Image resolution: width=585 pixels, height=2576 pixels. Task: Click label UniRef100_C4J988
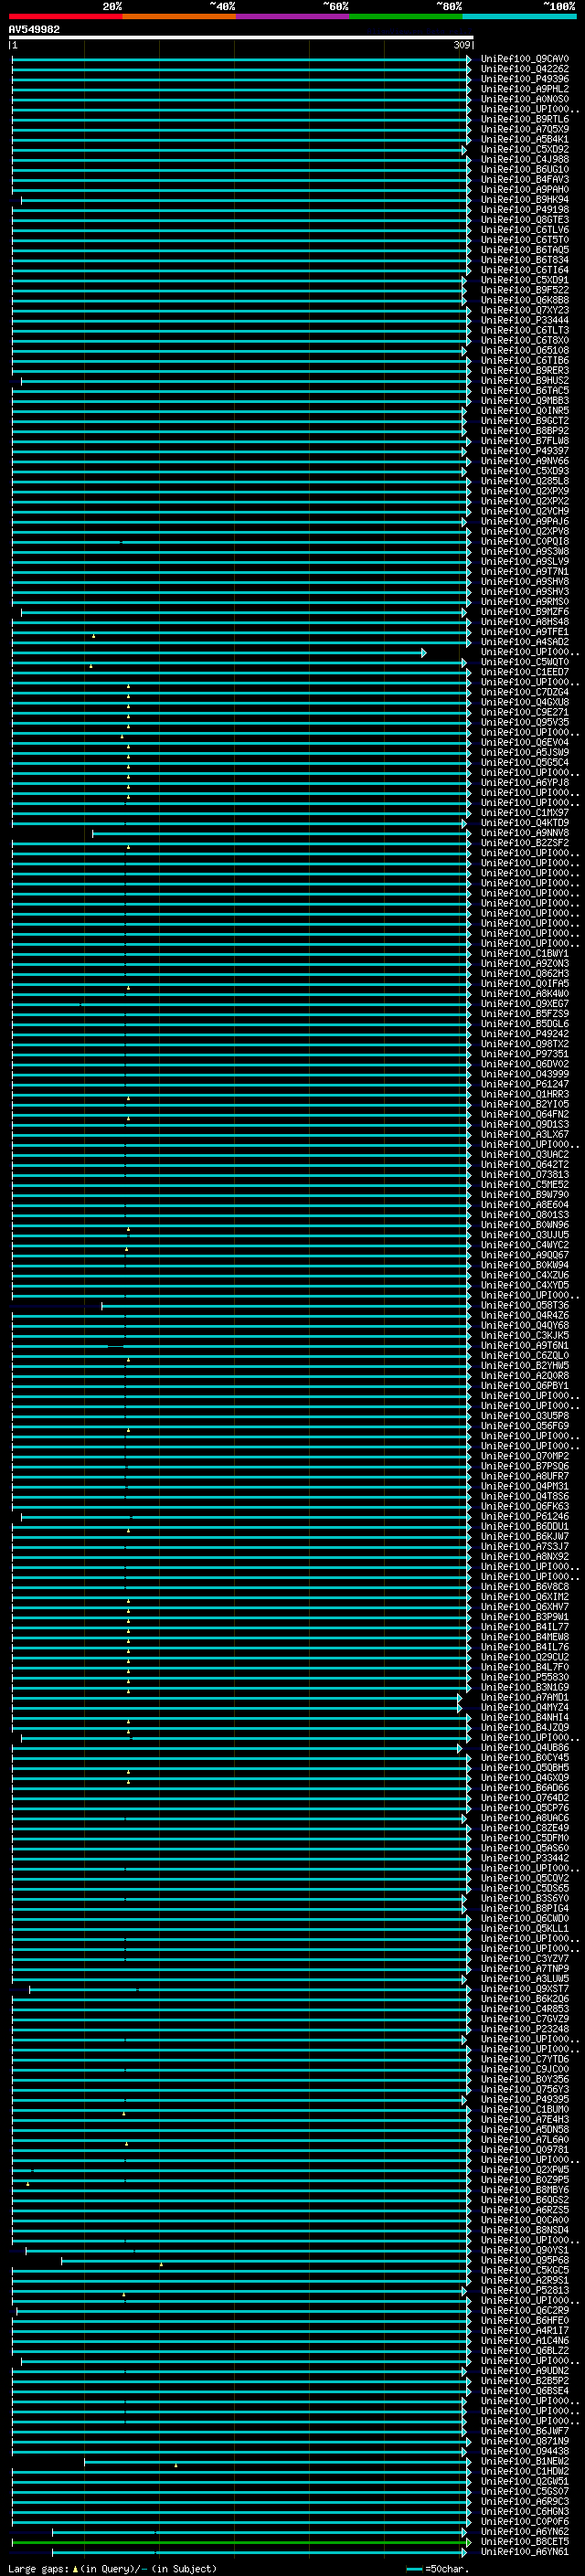tap(525, 159)
